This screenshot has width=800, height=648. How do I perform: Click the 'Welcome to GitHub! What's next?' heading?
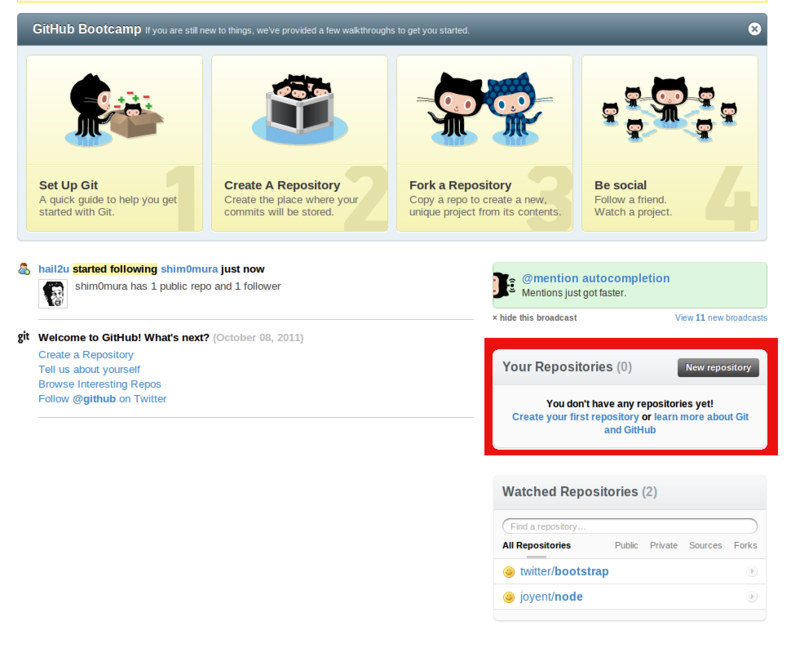pyautogui.click(x=124, y=337)
